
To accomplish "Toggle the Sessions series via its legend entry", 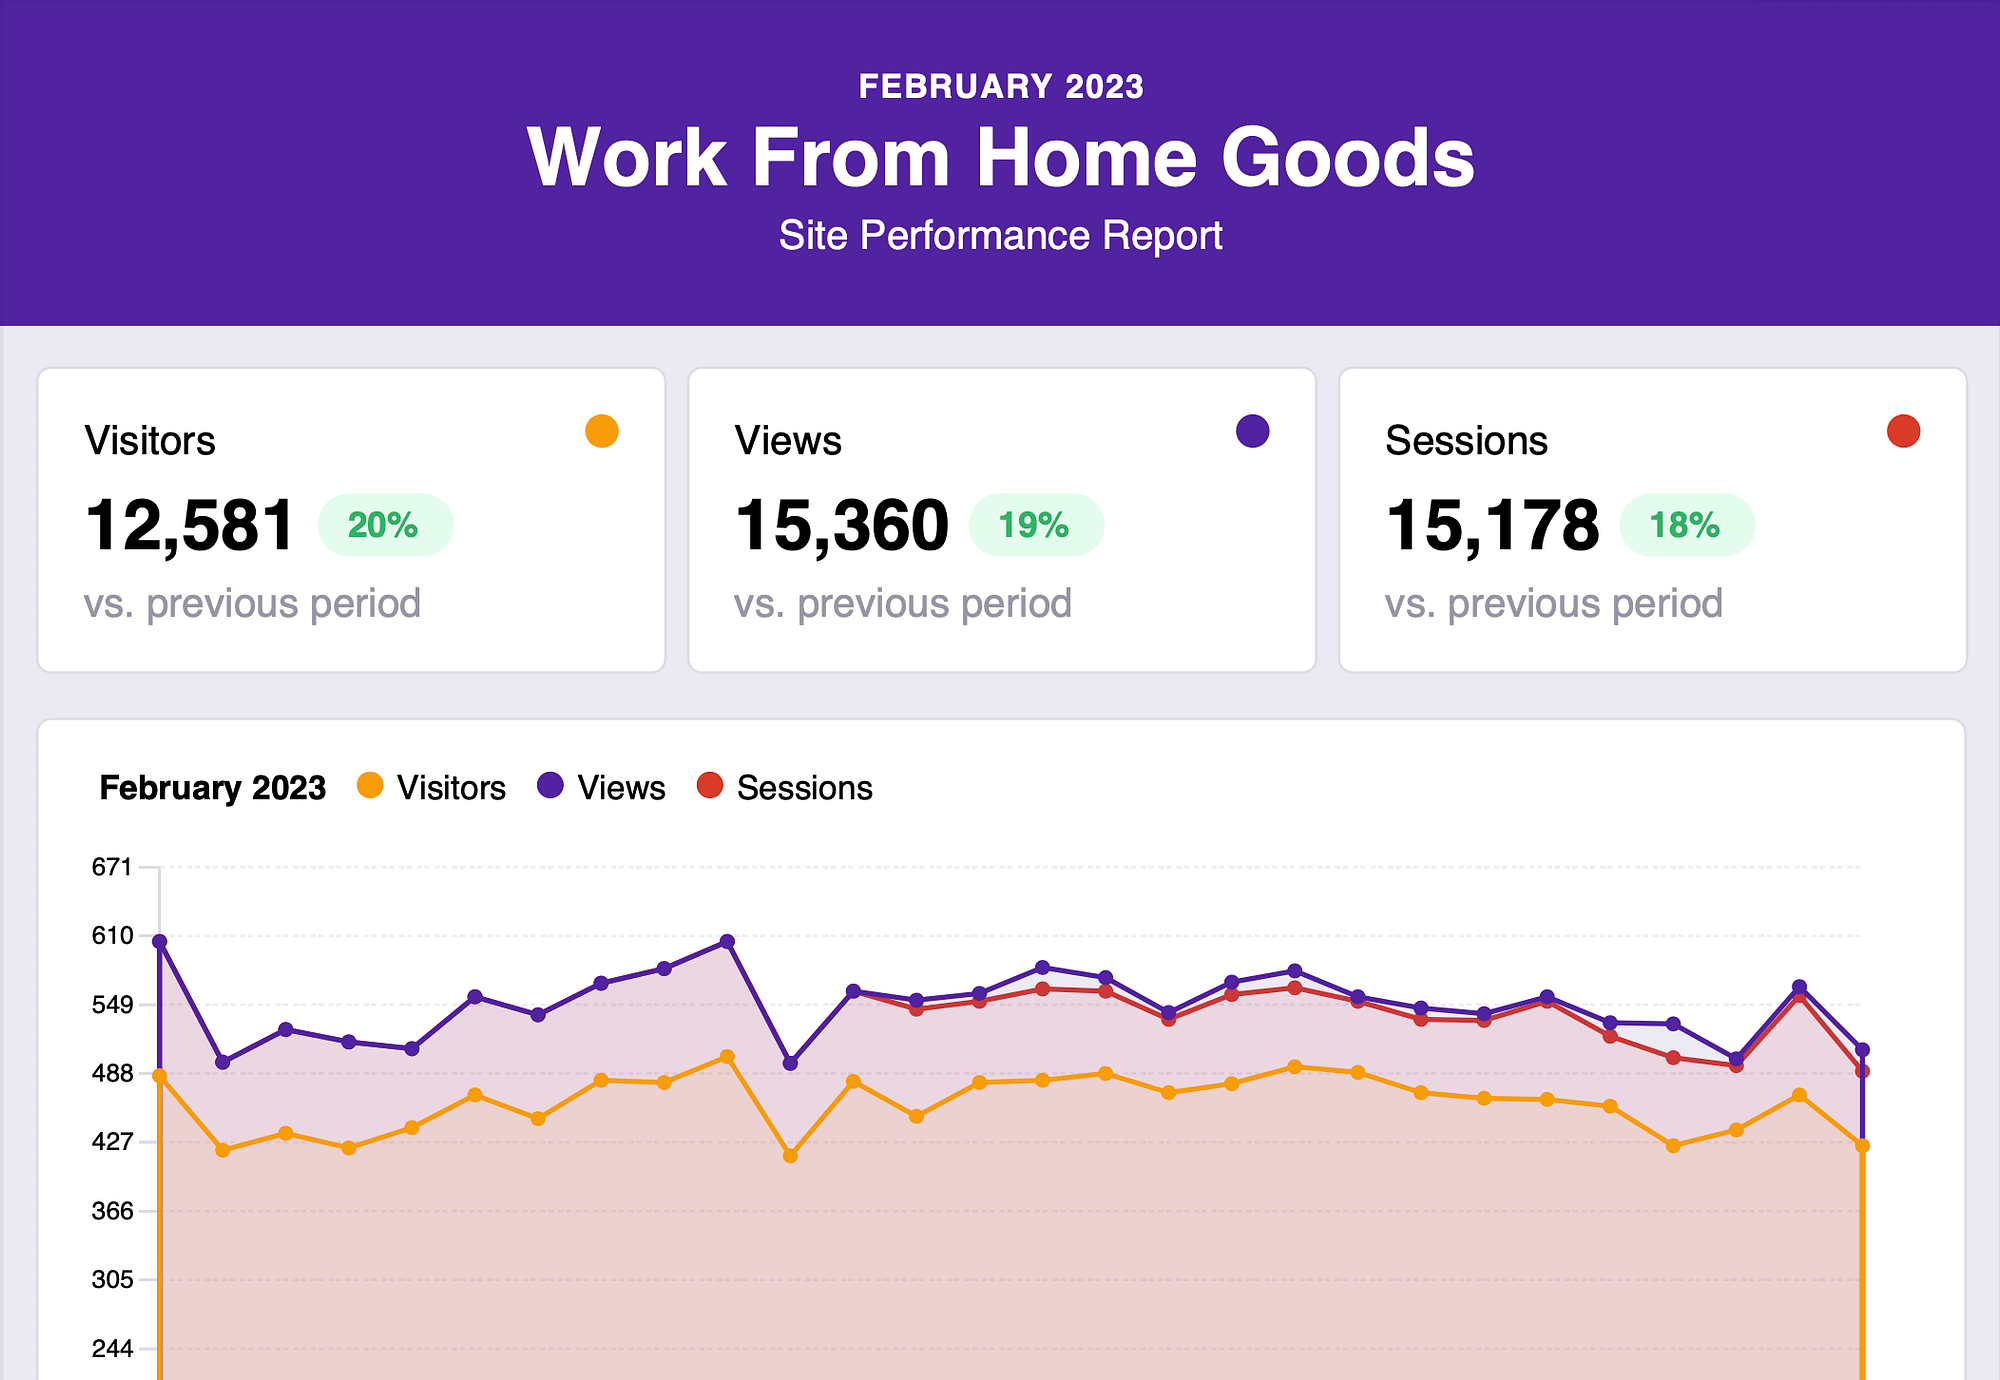I will [803, 787].
